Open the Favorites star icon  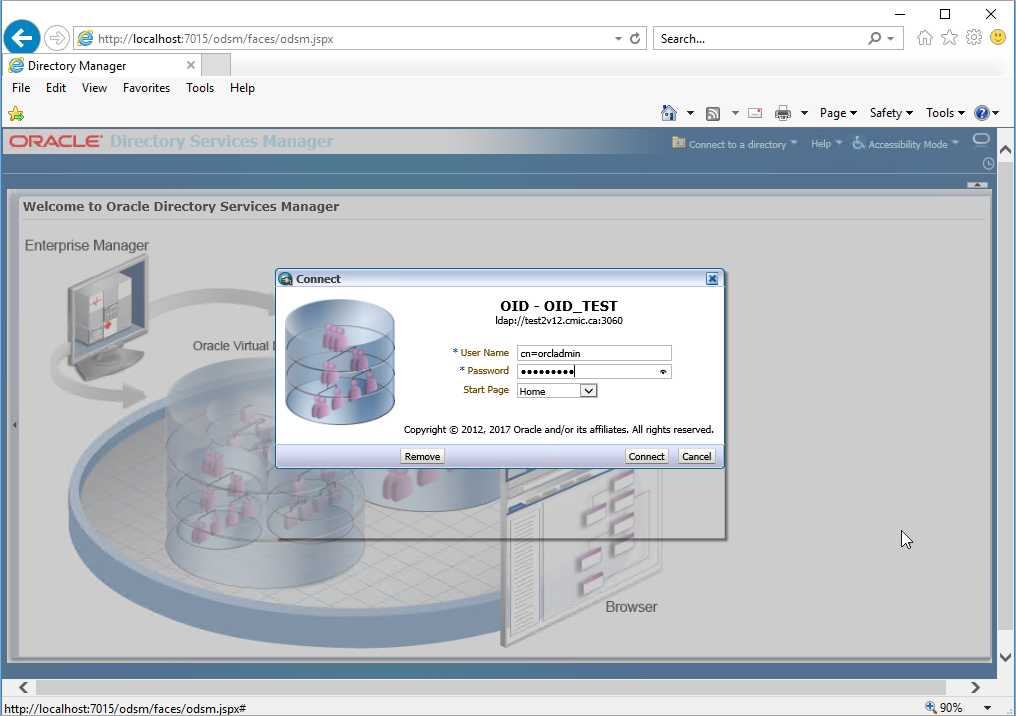click(949, 38)
